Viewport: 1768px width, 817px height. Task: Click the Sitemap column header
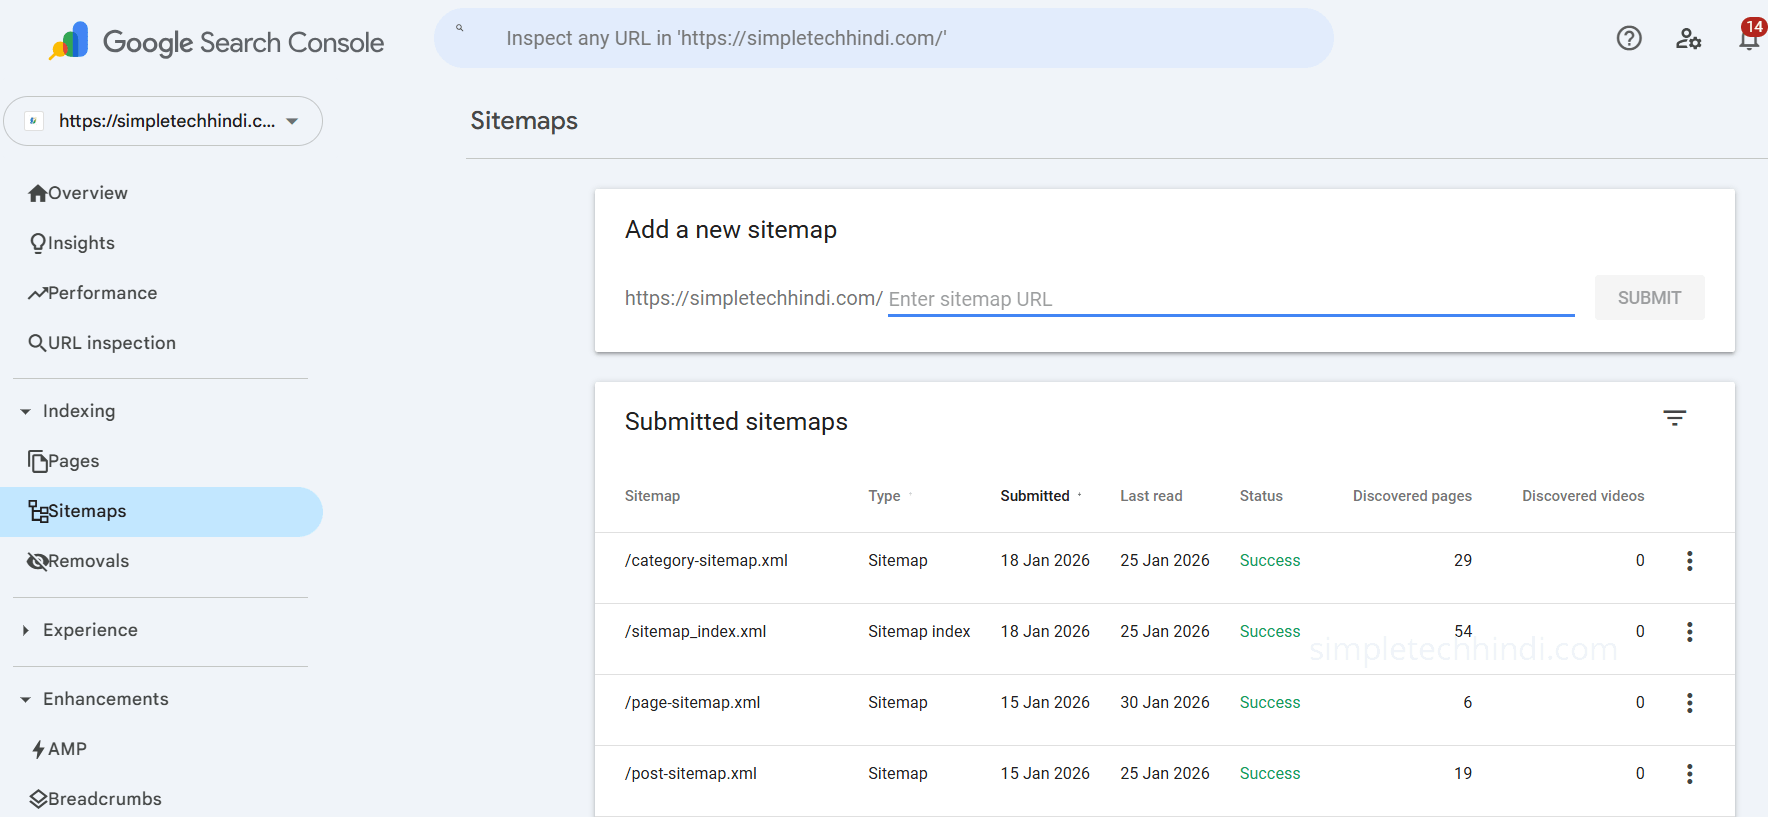coord(652,496)
